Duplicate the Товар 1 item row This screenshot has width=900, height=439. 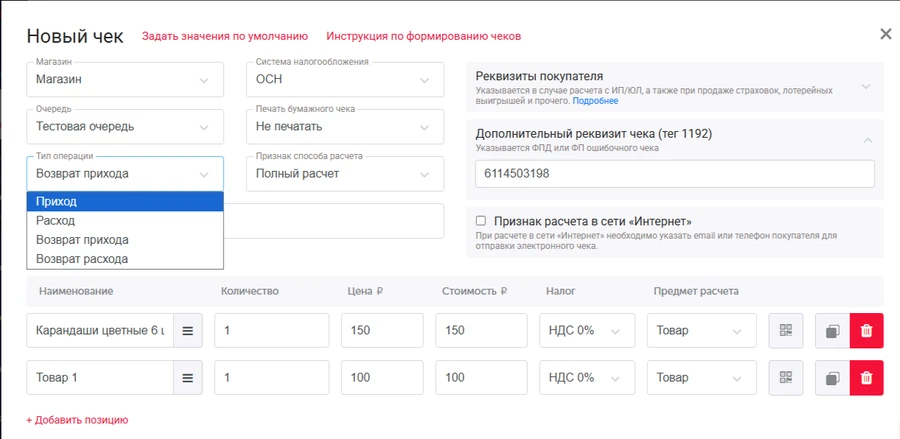832,378
